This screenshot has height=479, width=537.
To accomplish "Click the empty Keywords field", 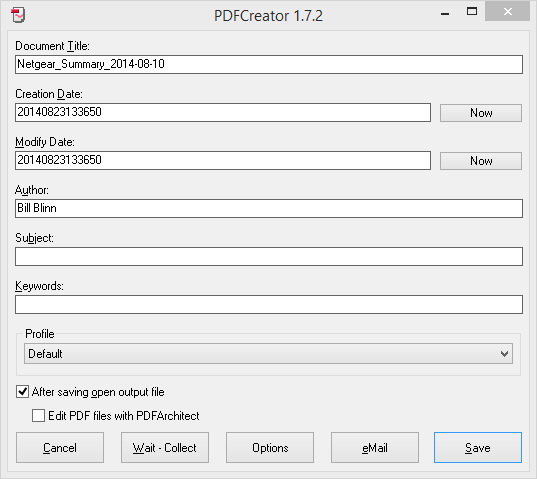I will click(269, 304).
